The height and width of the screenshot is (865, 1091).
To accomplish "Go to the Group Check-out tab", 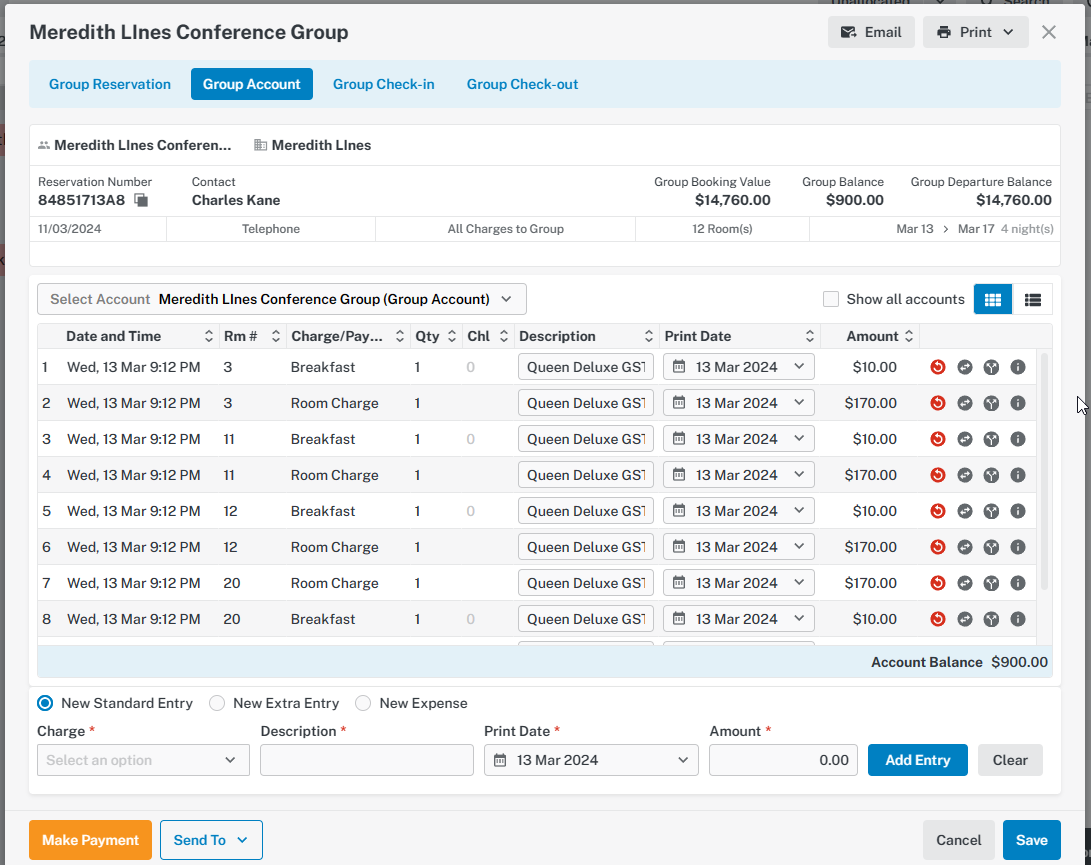I will pyautogui.click(x=523, y=84).
